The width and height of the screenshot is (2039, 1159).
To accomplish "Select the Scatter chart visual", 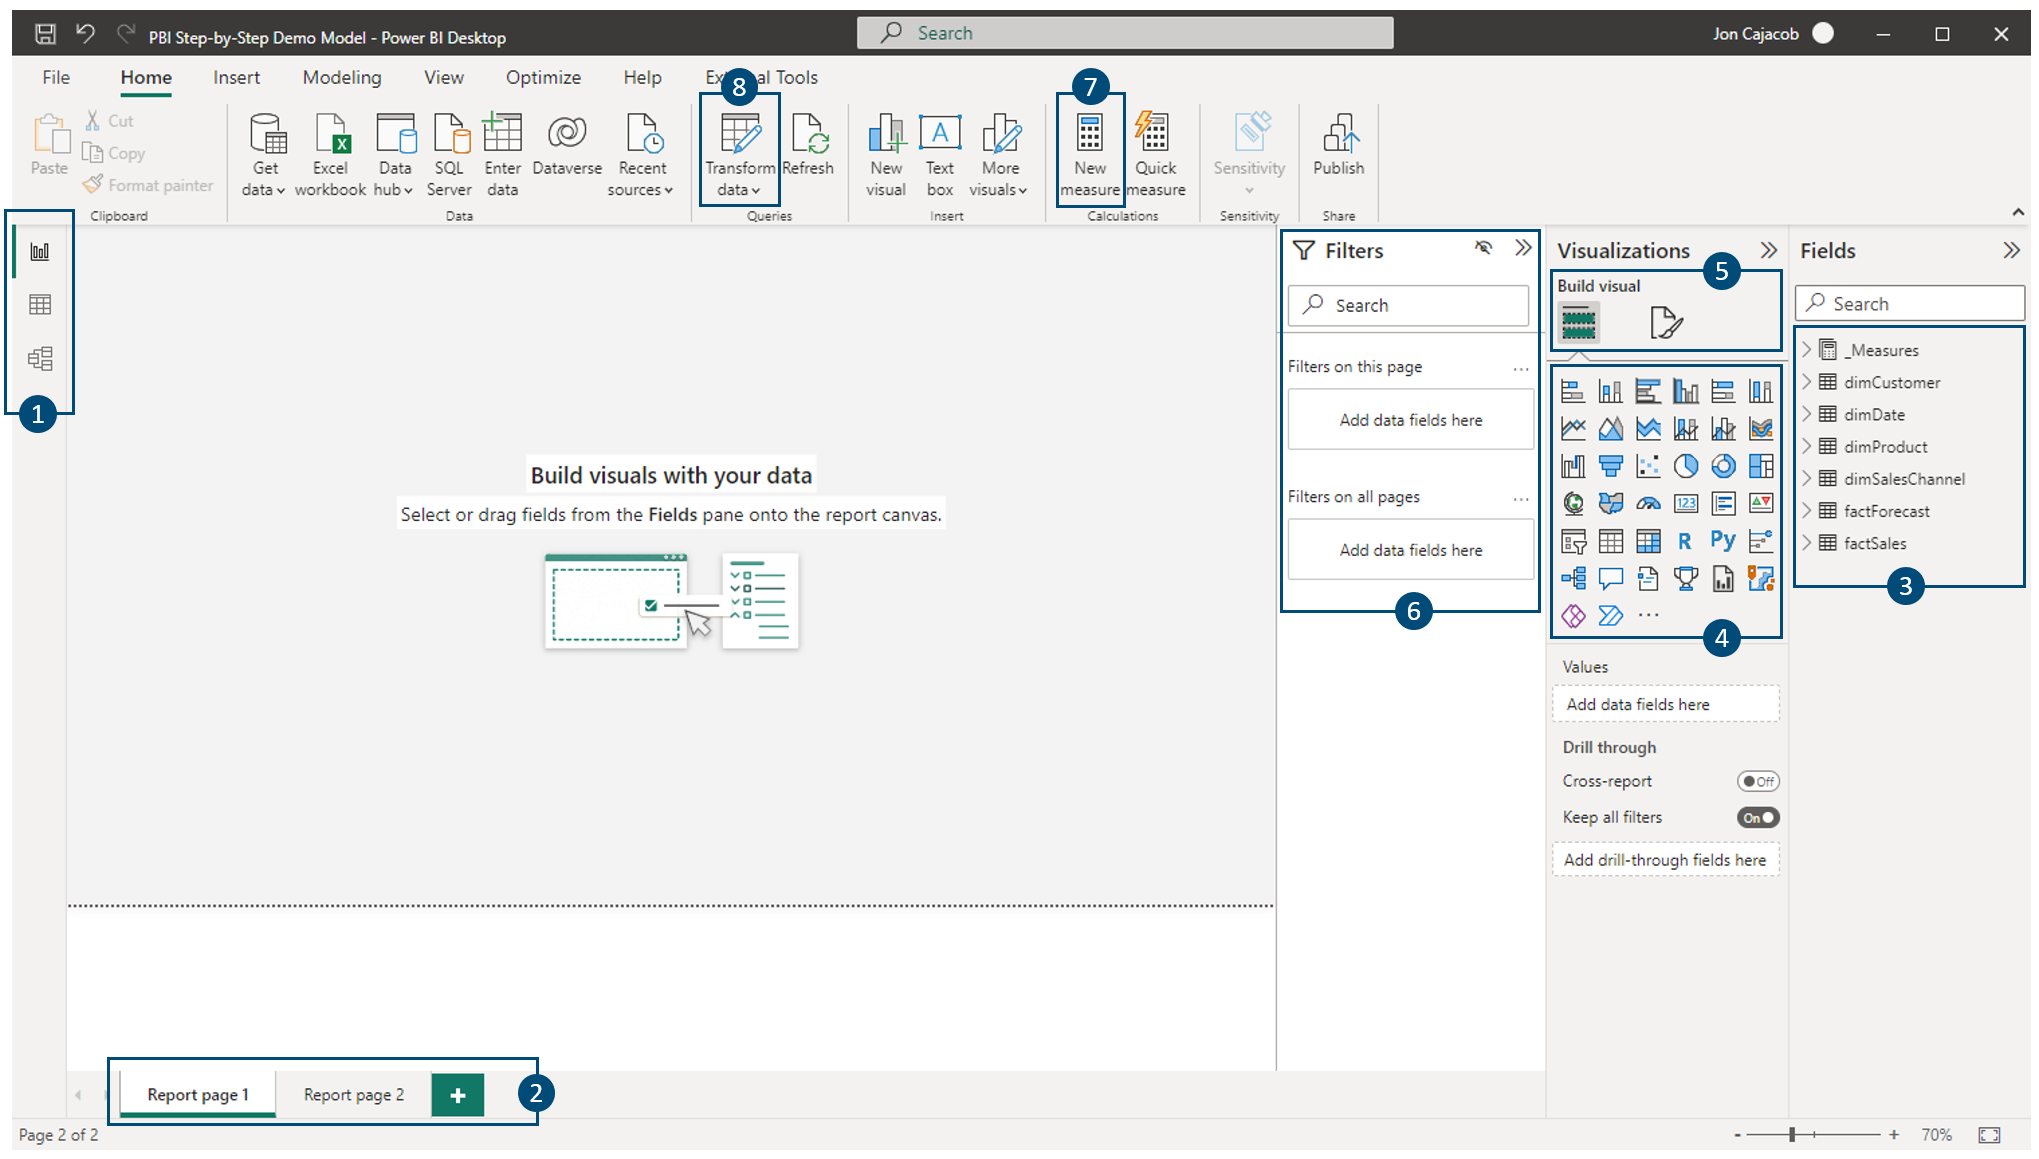I will pos(1648,466).
